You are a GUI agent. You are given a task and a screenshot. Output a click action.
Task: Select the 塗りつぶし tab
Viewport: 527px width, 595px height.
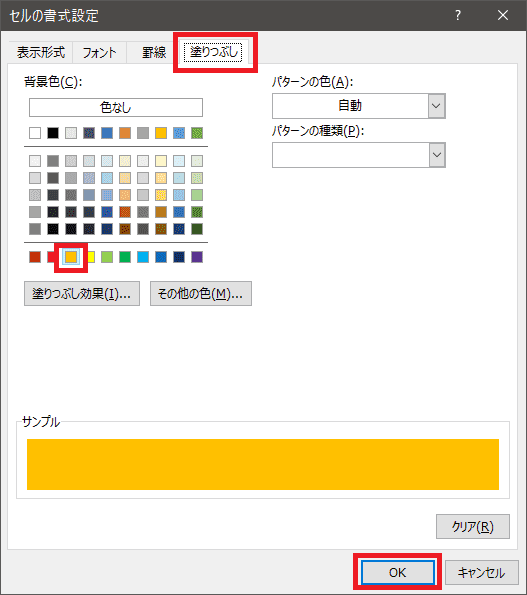pyautogui.click(x=213, y=51)
